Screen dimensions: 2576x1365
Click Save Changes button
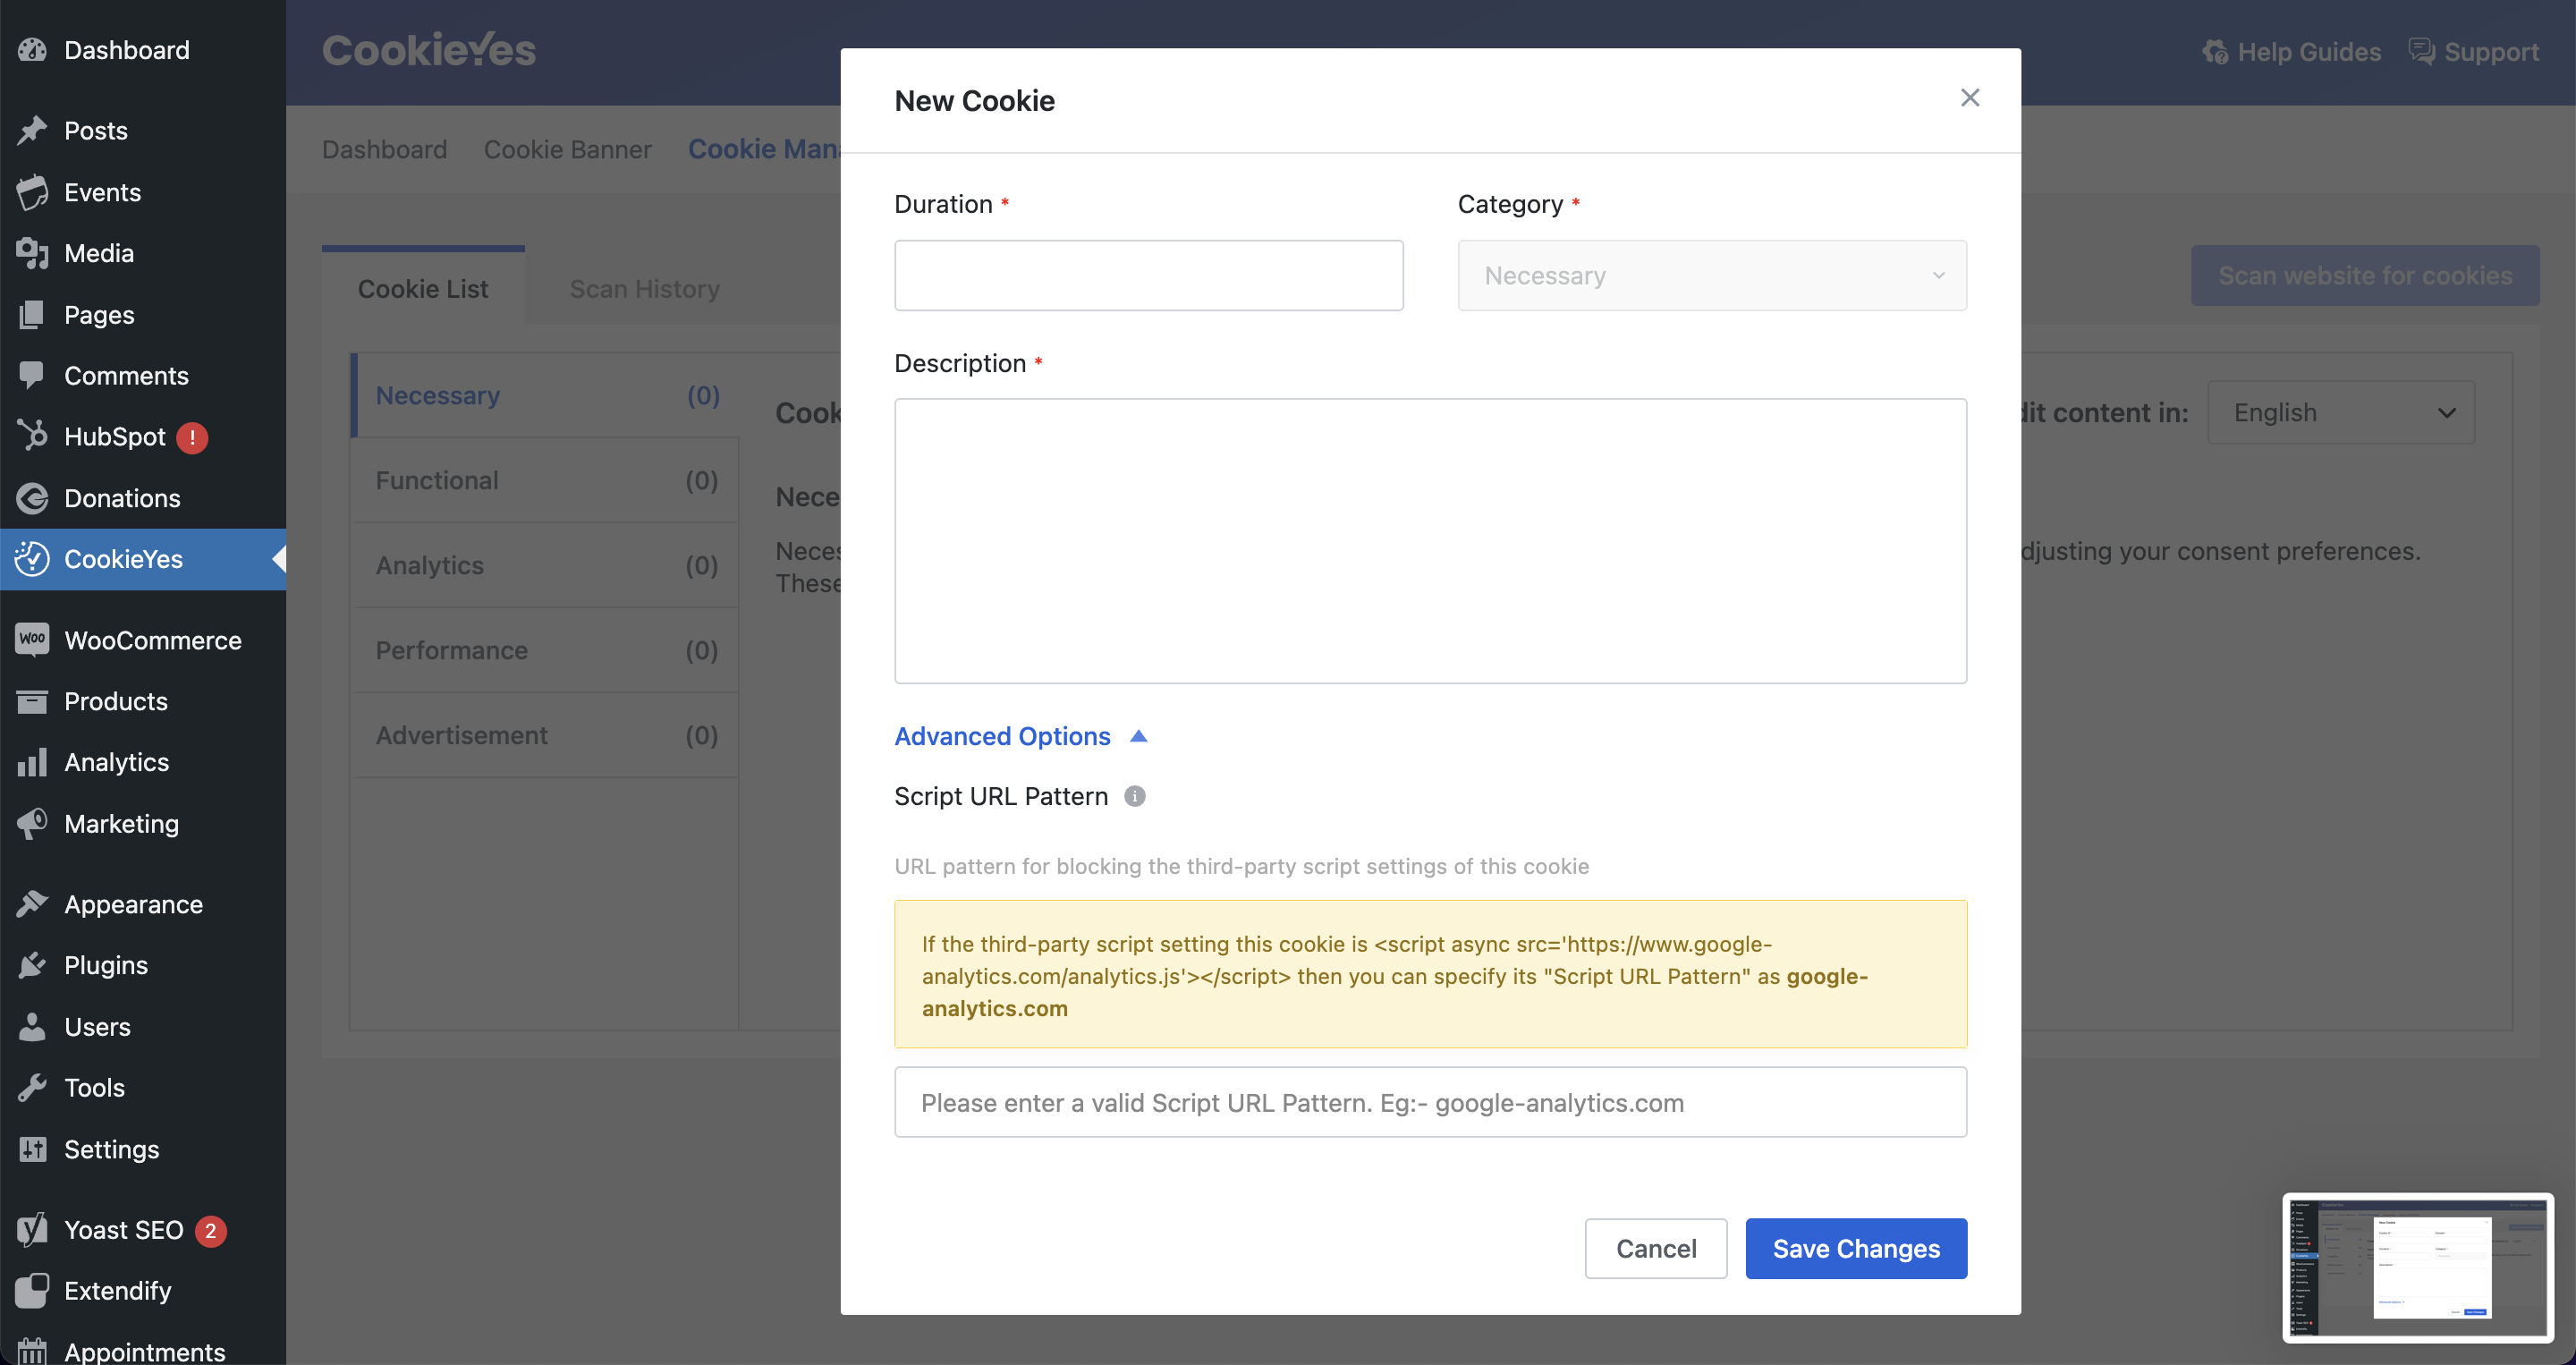[x=1857, y=1248]
